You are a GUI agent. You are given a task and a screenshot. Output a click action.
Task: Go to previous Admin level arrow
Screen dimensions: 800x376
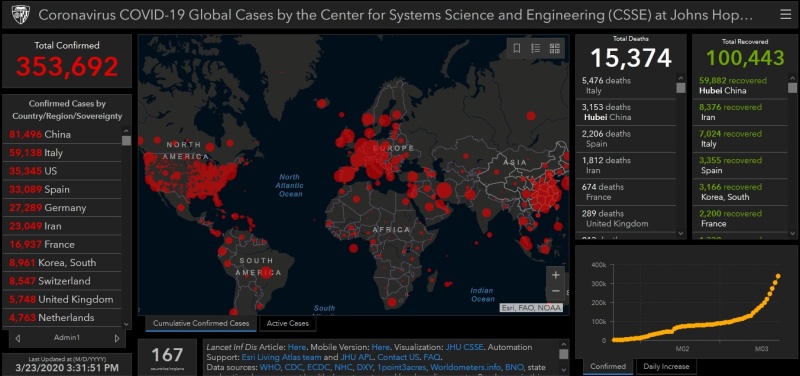point(17,338)
